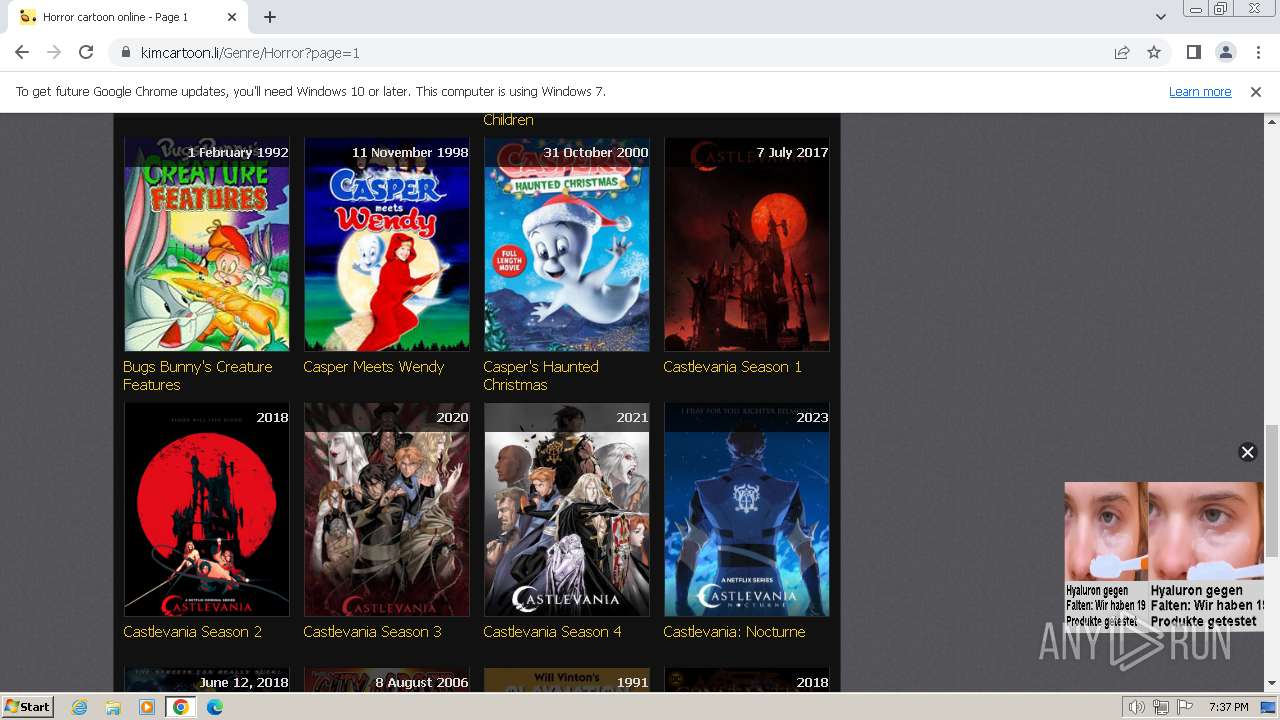
Task: Launch Internet Explorer from the taskbar
Action: point(80,707)
